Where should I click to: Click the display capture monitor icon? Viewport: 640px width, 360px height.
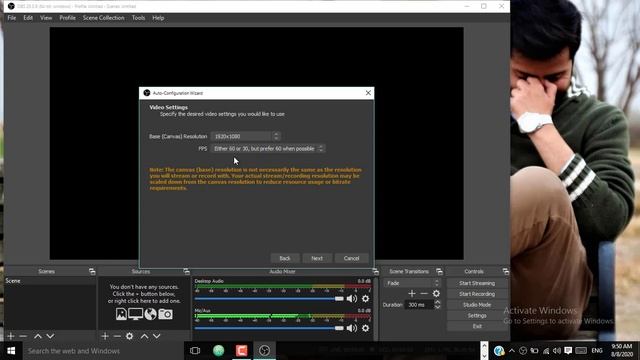coord(136,314)
